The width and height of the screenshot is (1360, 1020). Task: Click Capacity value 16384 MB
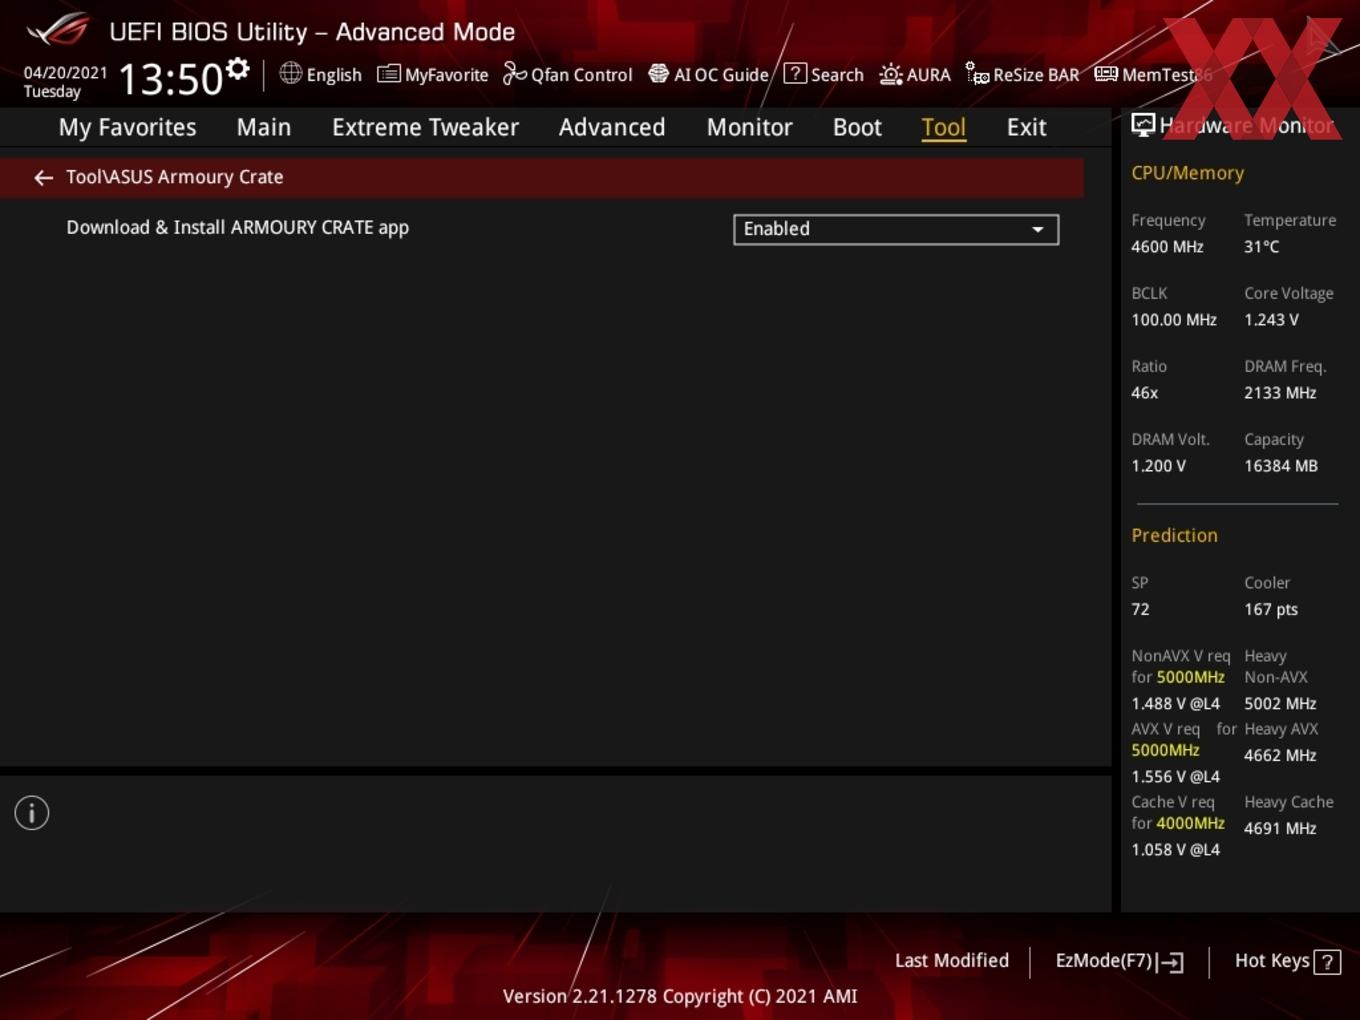click(1281, 466)
